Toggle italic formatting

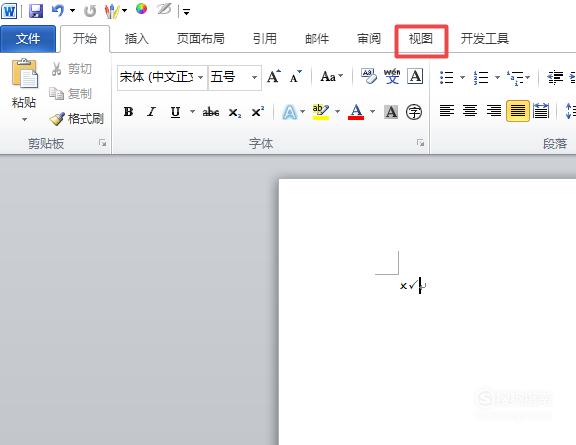point(152,112)
